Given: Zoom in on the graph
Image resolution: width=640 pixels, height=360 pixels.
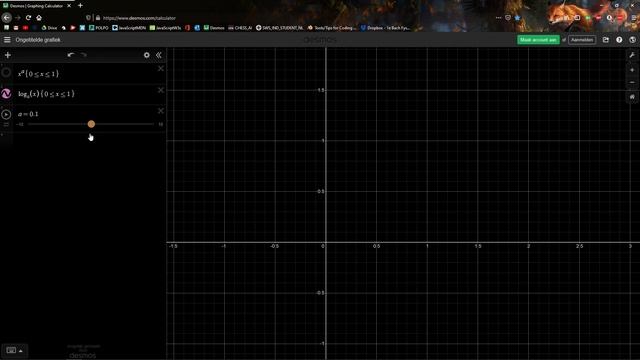Looking at the screenshot, I should 632,70.
